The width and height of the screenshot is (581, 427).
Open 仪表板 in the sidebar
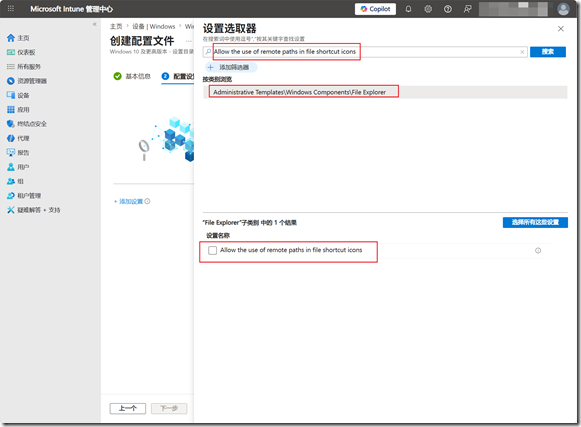pyautogui.click(x=21, y=52)
